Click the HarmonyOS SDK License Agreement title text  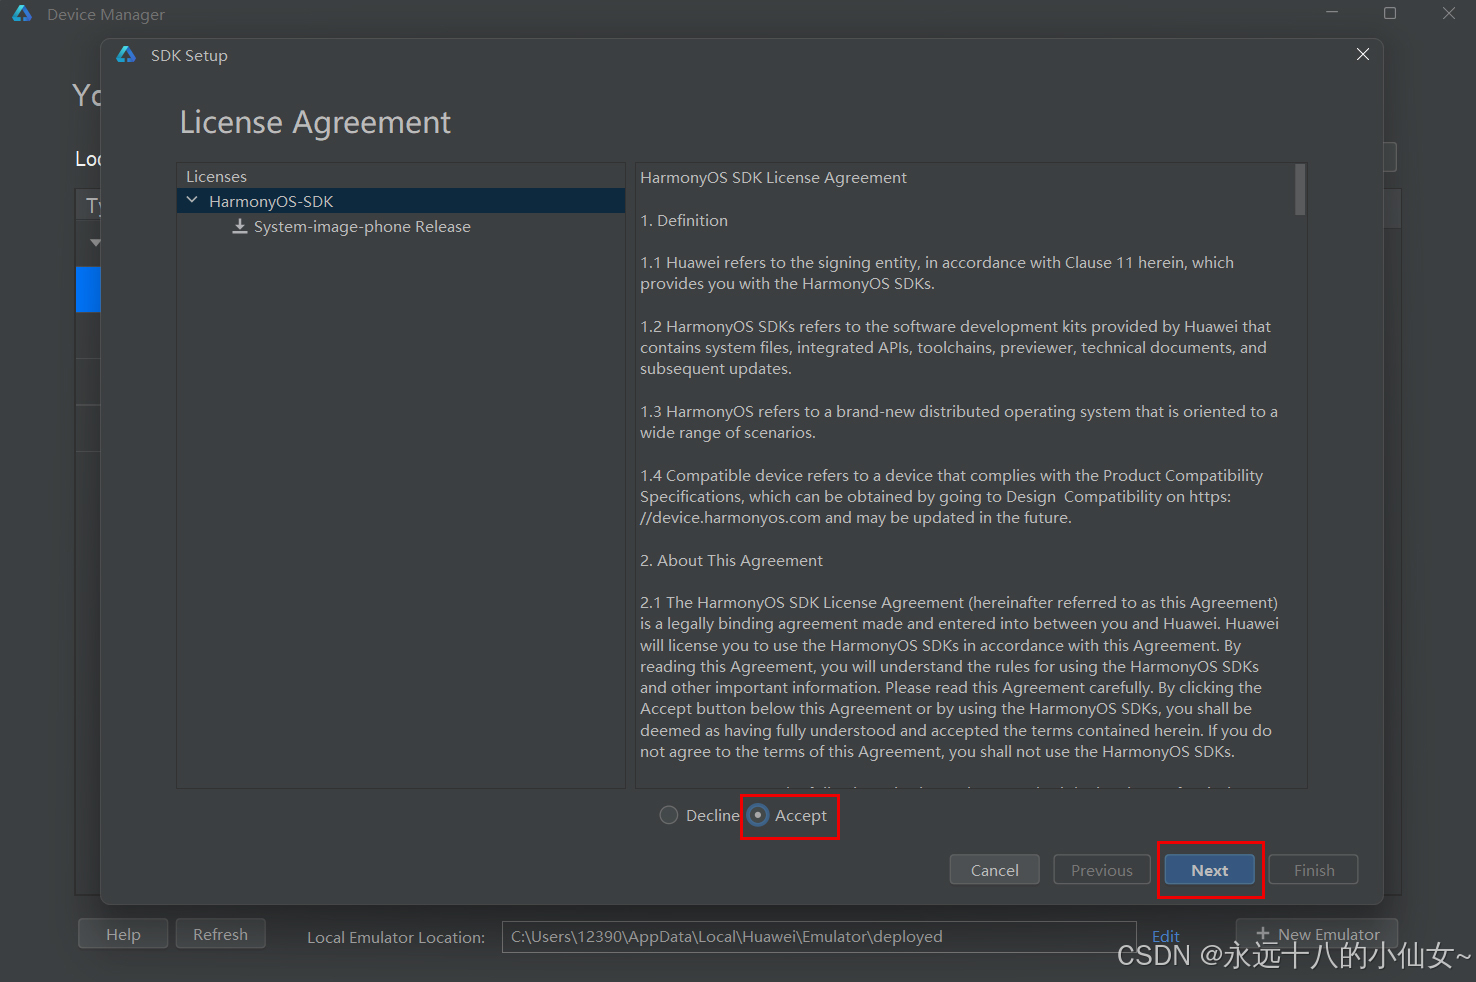point(773,178)
